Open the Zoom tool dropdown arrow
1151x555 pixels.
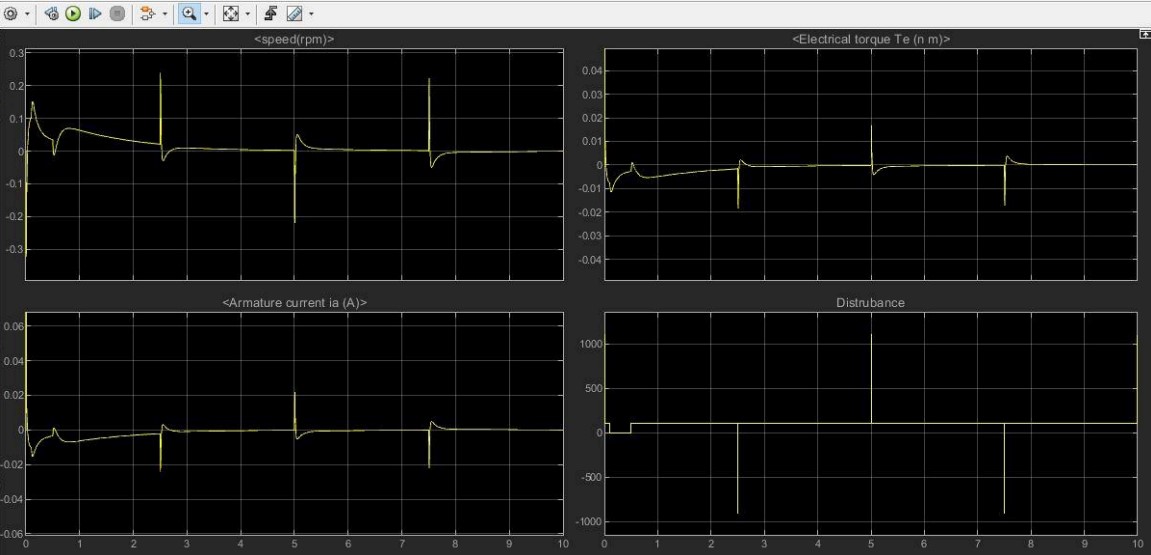pyautogui.click(x=206, y=14)
